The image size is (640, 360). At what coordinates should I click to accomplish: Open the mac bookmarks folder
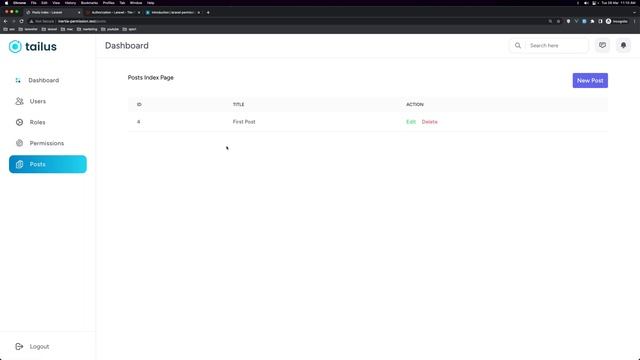(x=67, y=29)
